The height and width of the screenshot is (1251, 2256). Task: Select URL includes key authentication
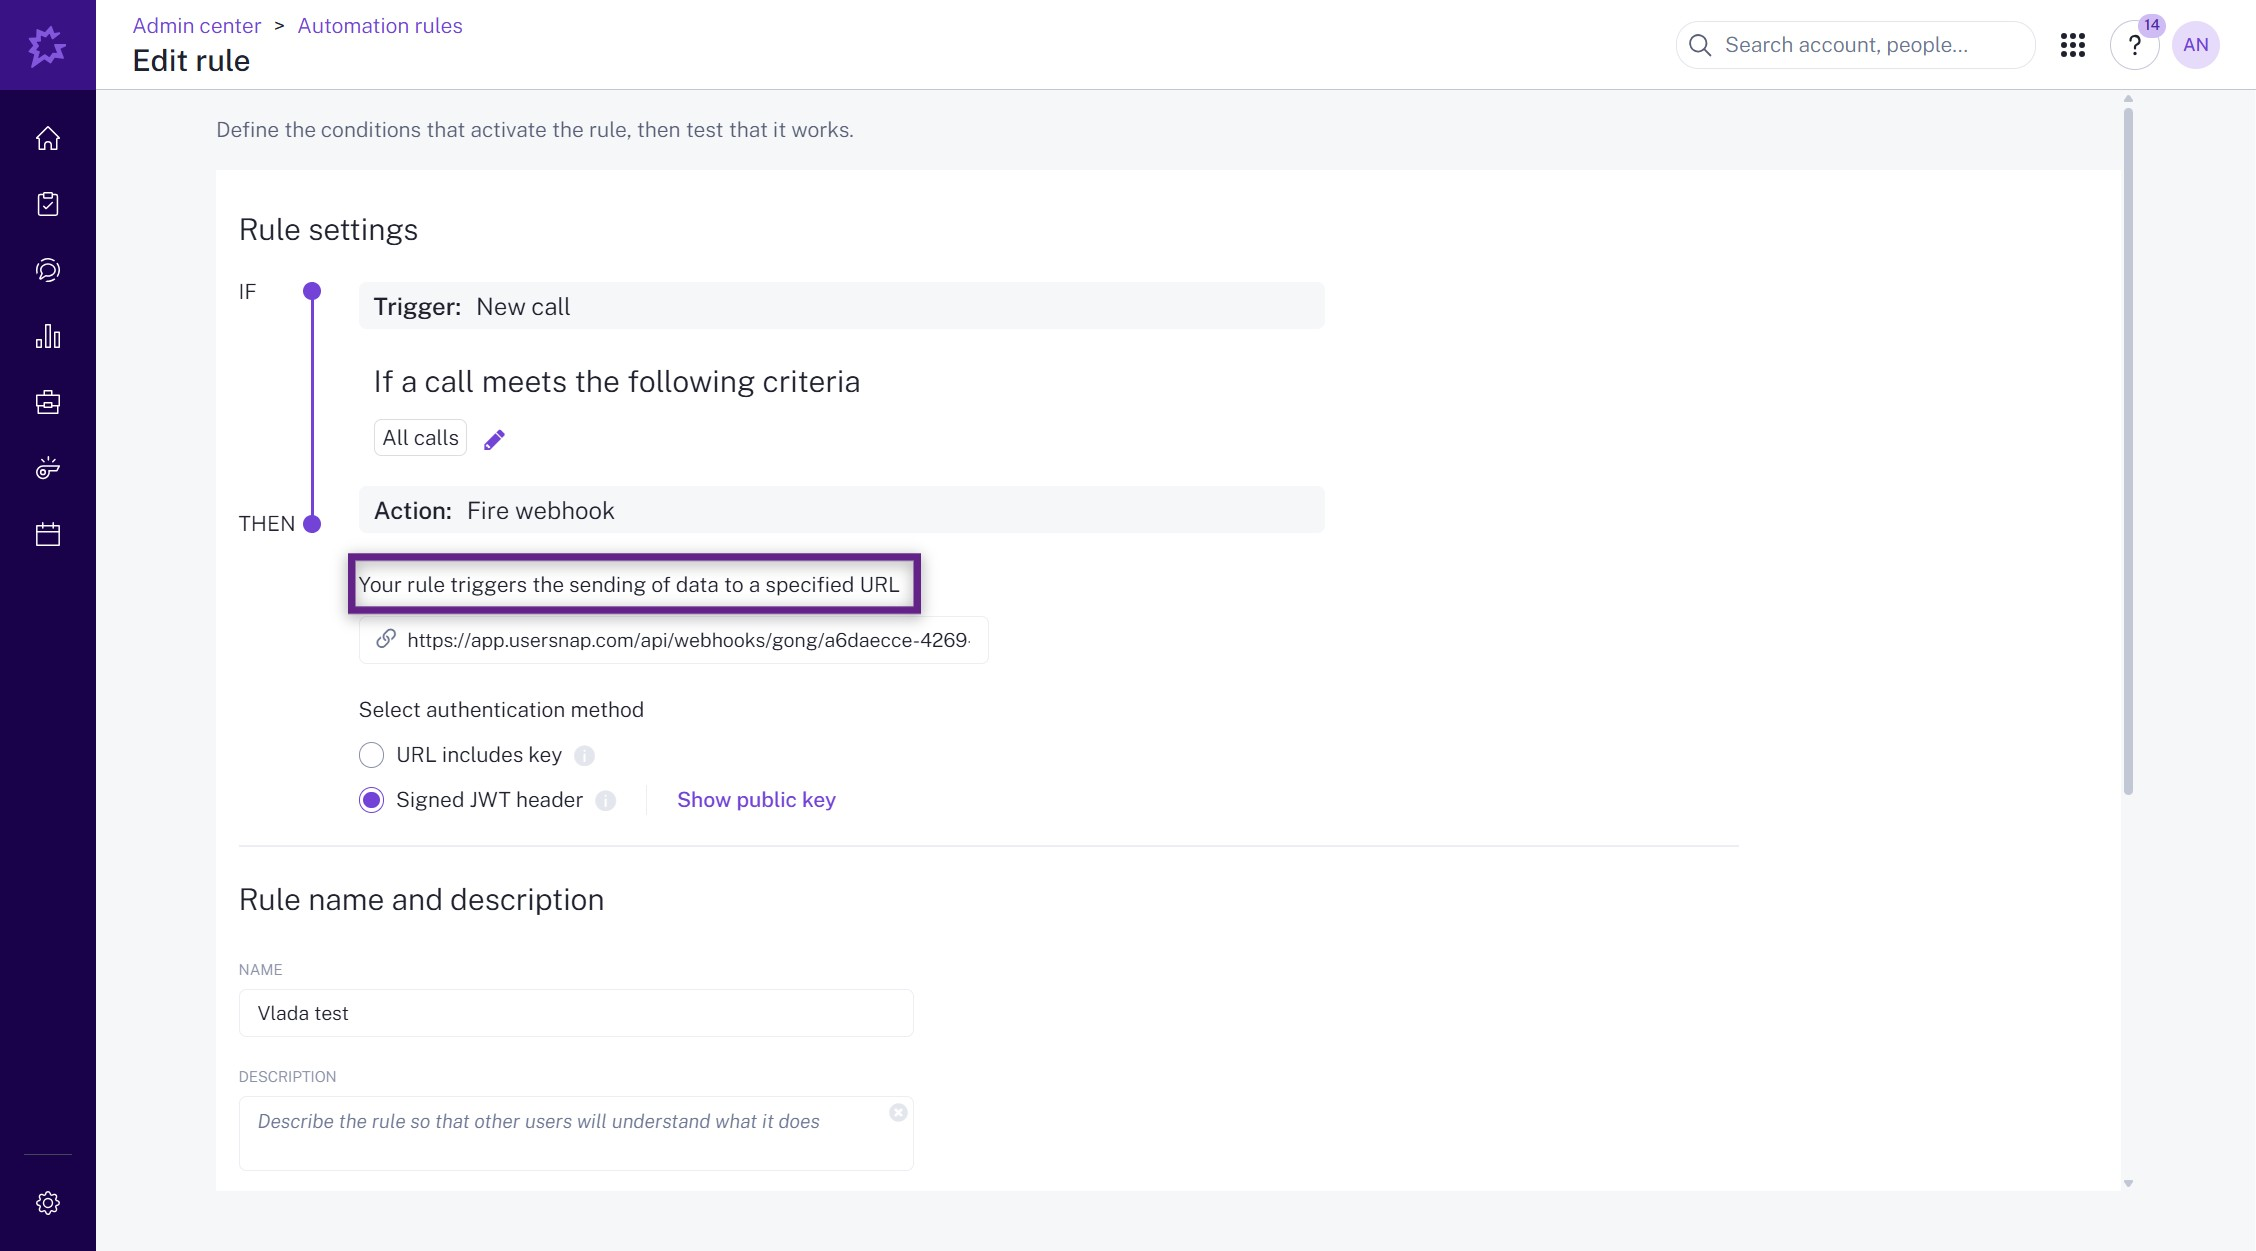tap(371, 755)
